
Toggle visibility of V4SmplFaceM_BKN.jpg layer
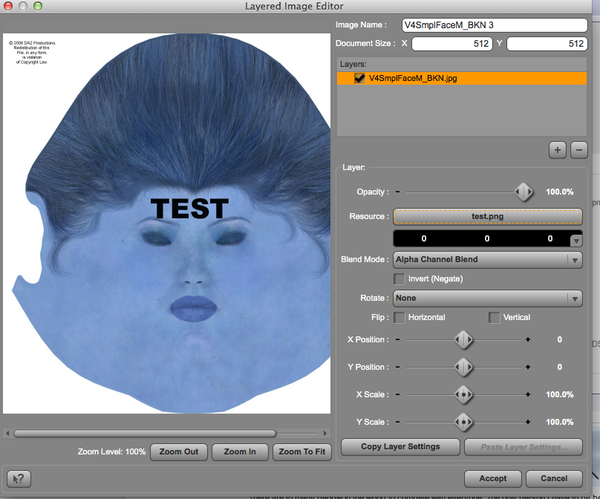pyautogui.click(x=359, y=78)
